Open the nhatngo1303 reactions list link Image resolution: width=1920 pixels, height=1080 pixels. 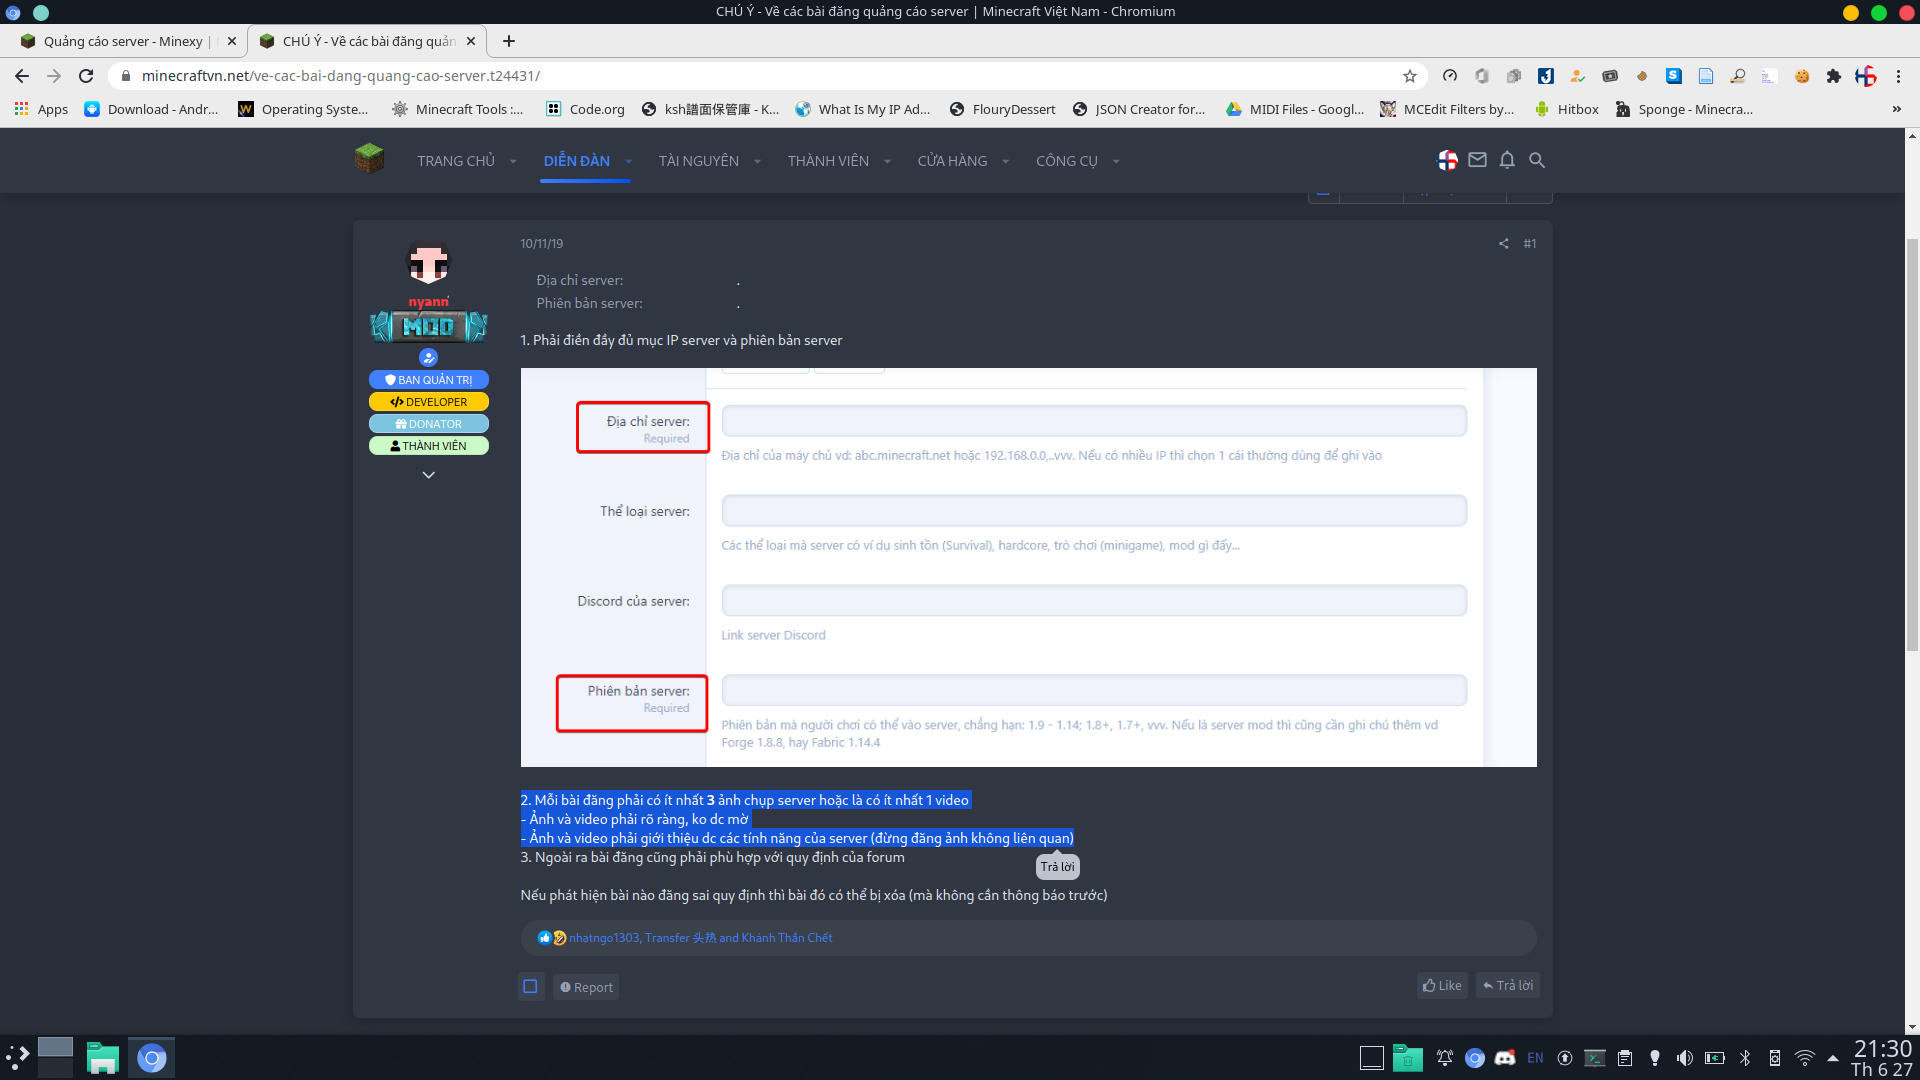coord(604,938)
